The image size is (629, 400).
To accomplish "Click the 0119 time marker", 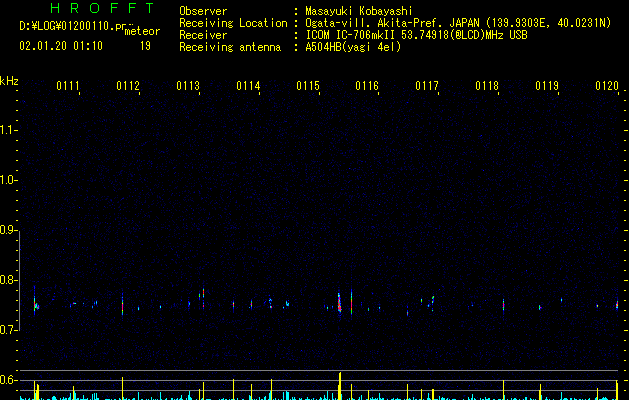I will (x=547, y=86).
